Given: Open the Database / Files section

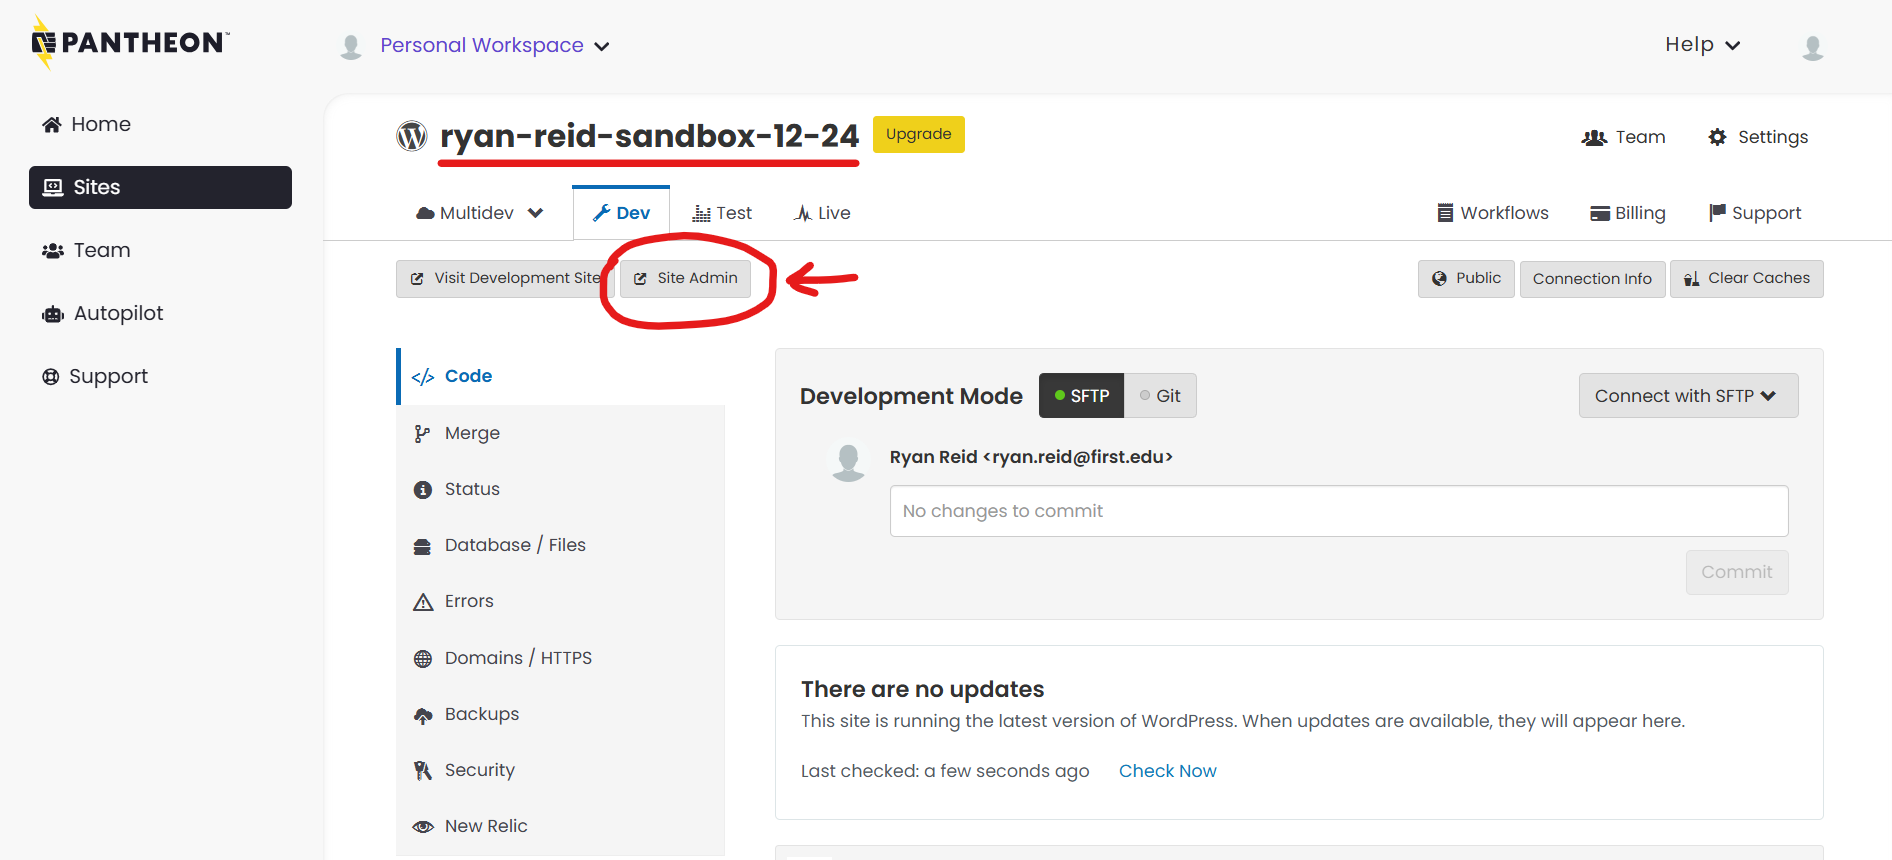Looking at the screenshot, I should [561, 545].
